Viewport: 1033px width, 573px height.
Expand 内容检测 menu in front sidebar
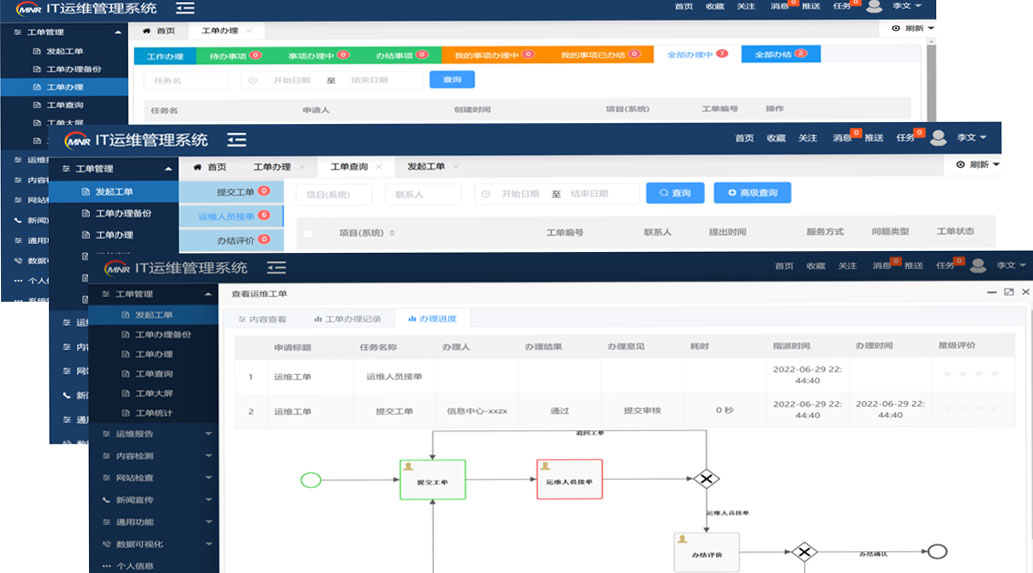208,456
